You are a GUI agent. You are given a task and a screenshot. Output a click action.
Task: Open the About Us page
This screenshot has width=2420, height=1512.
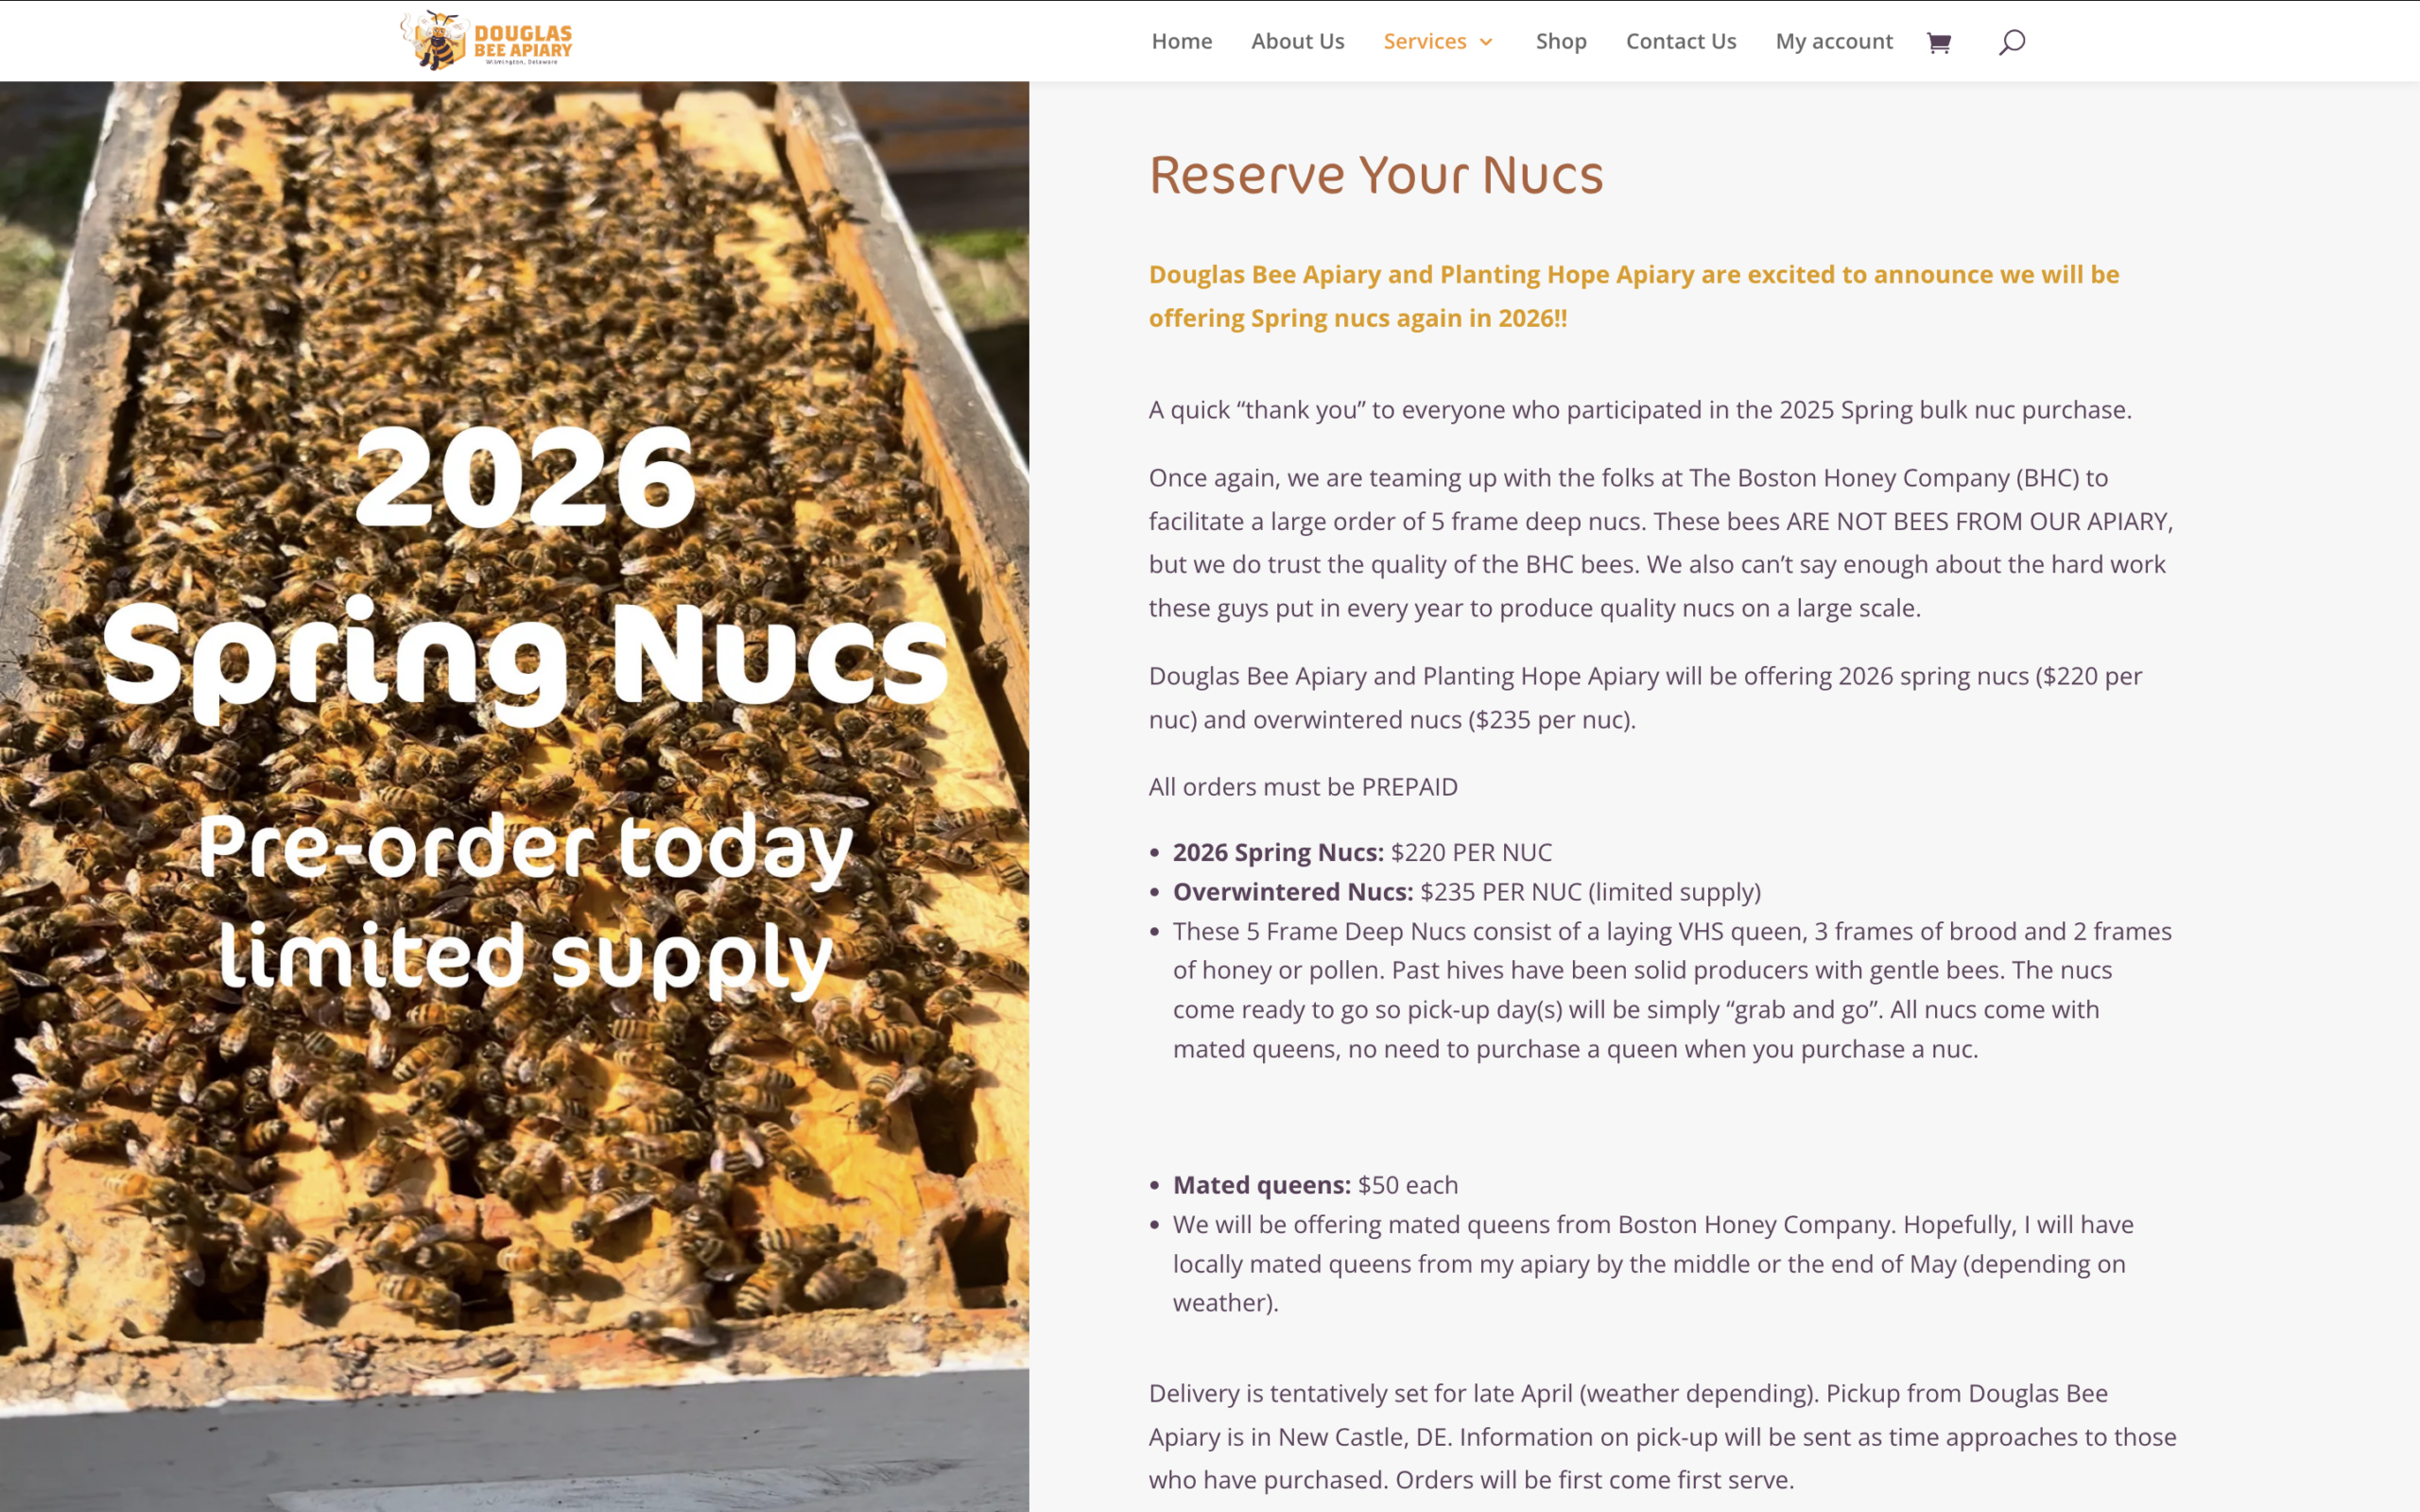[x=1297, y=42]
